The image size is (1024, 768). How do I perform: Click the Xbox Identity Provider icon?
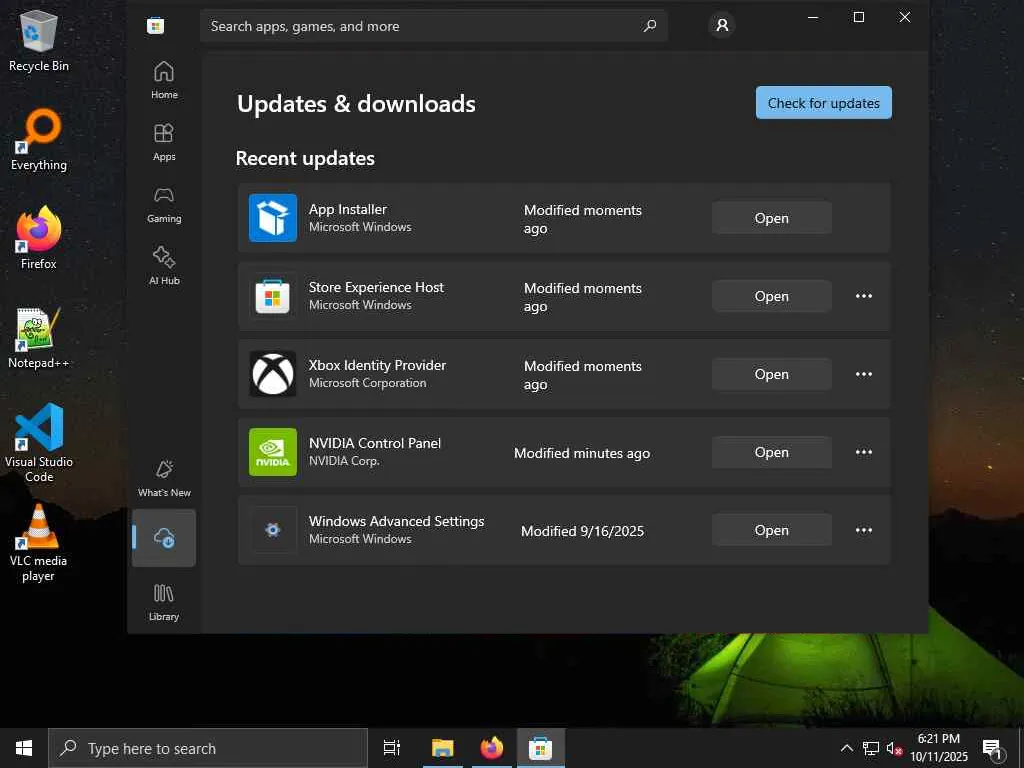[x=272, y=374]
